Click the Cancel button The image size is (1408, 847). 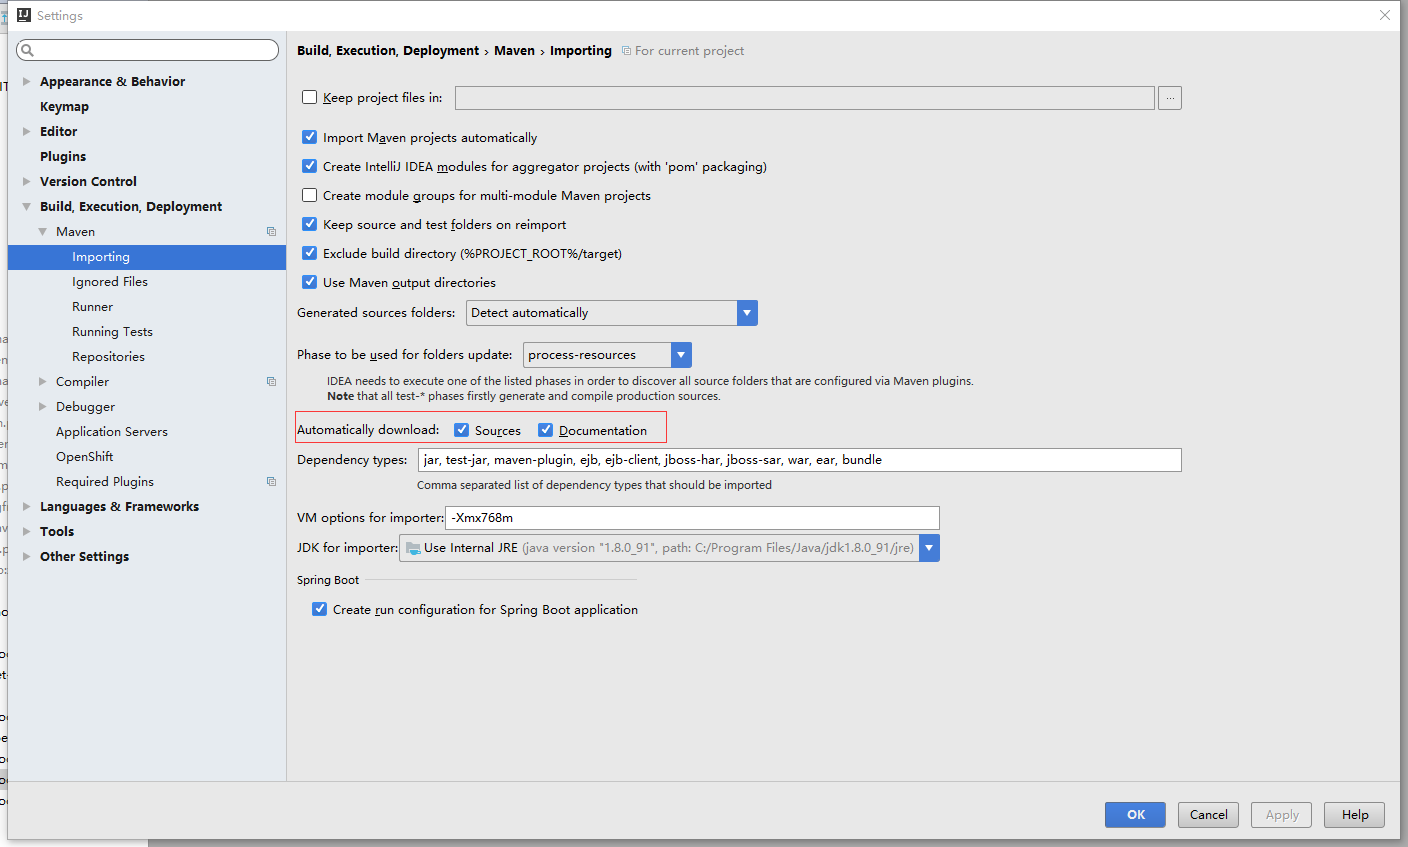(1208, 814)
